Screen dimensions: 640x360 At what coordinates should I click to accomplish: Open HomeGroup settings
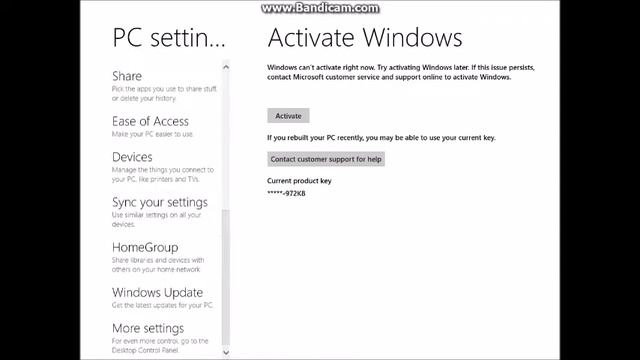(x=145, y=247)
